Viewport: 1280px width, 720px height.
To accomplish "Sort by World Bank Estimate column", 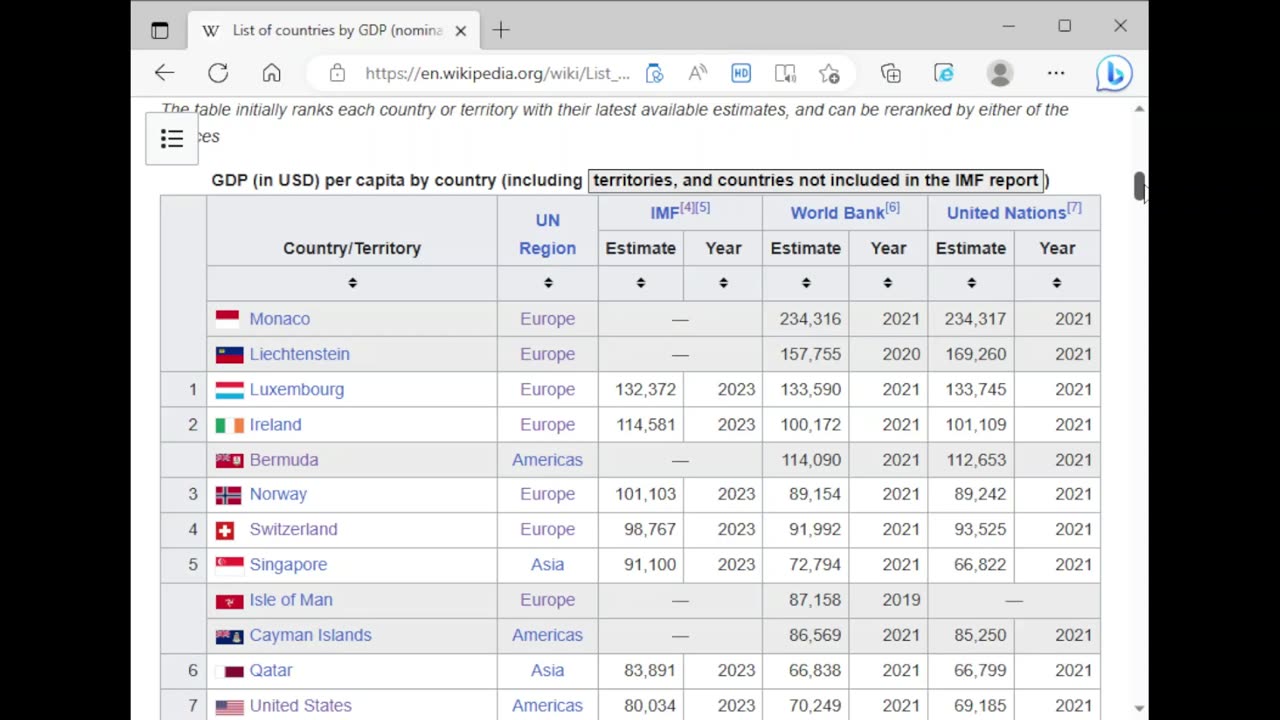I will (806, 283).
